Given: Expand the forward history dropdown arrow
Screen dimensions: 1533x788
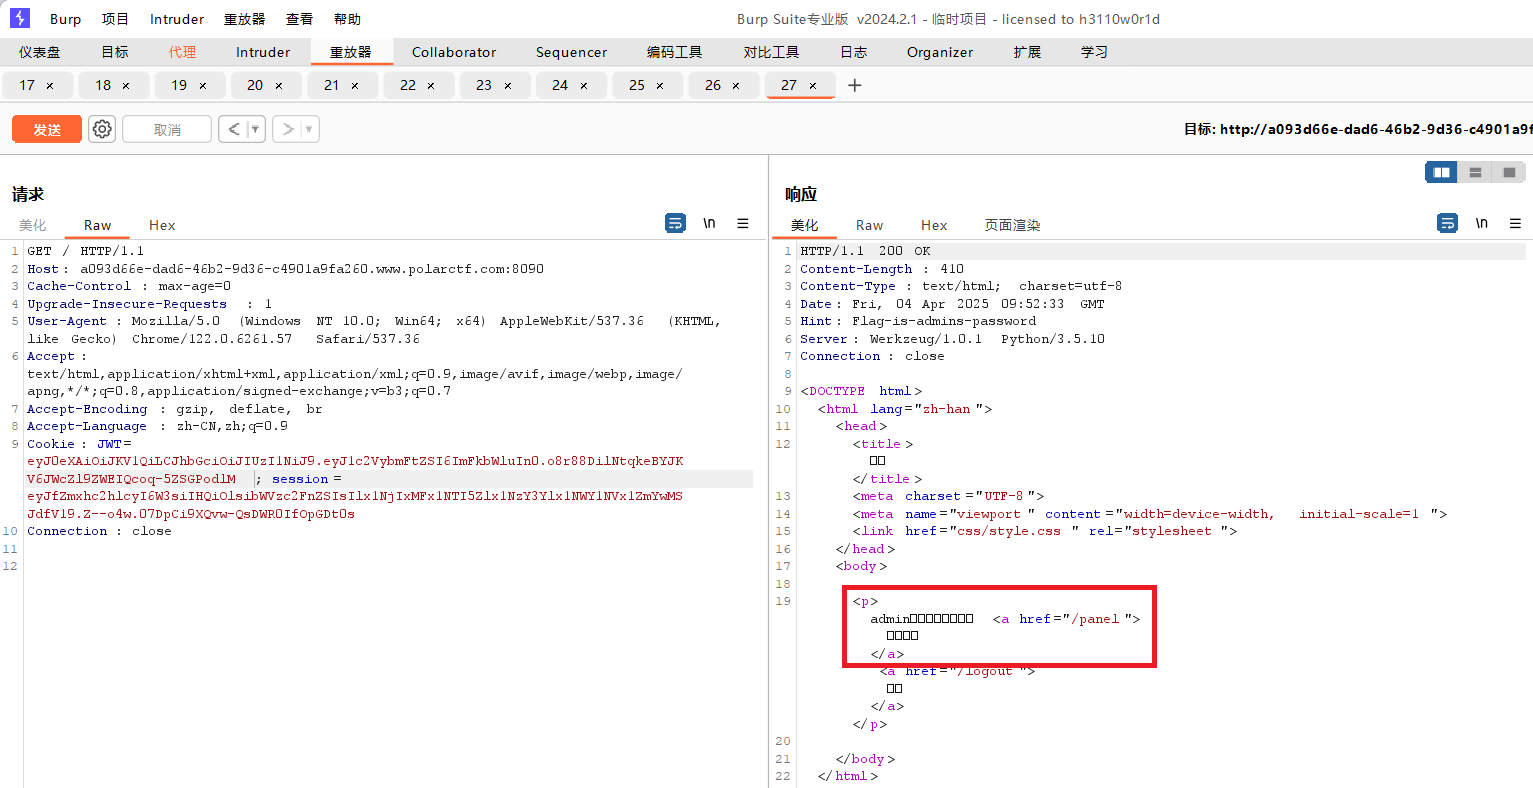Looking at the screenshot, I should coord(309,129).
